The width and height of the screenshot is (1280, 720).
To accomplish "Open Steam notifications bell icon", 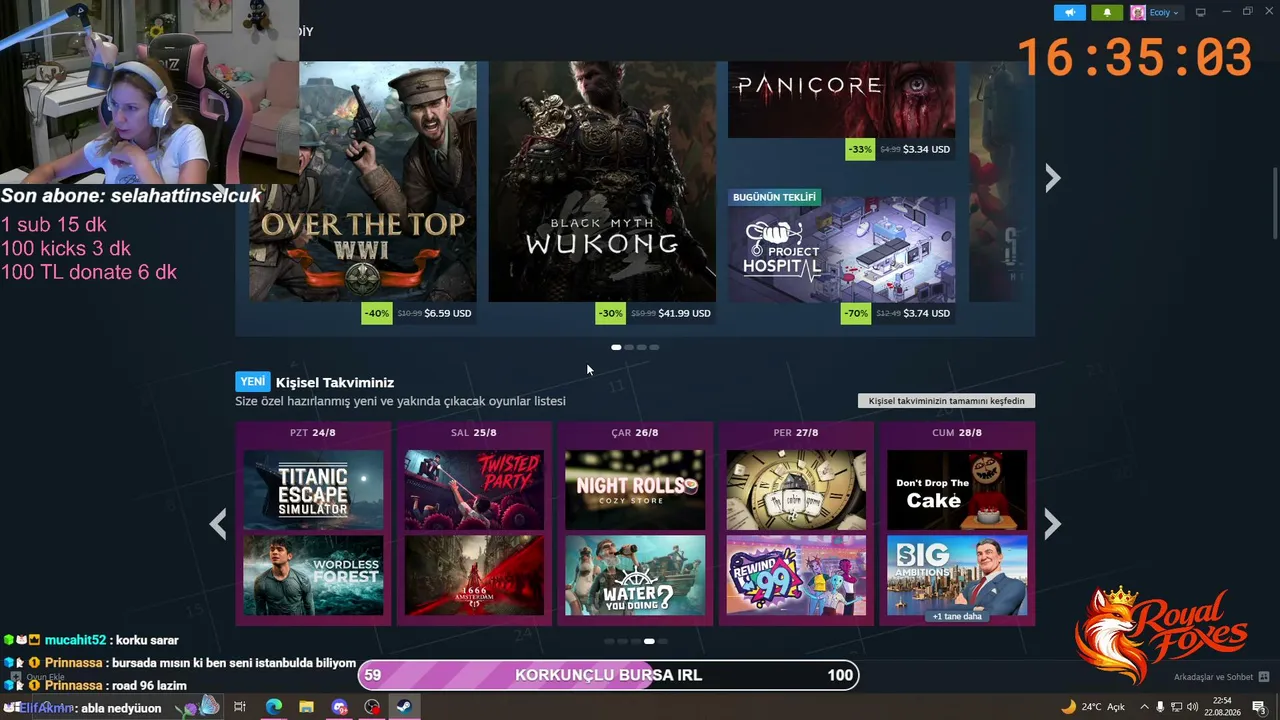I will [1107, 13].
